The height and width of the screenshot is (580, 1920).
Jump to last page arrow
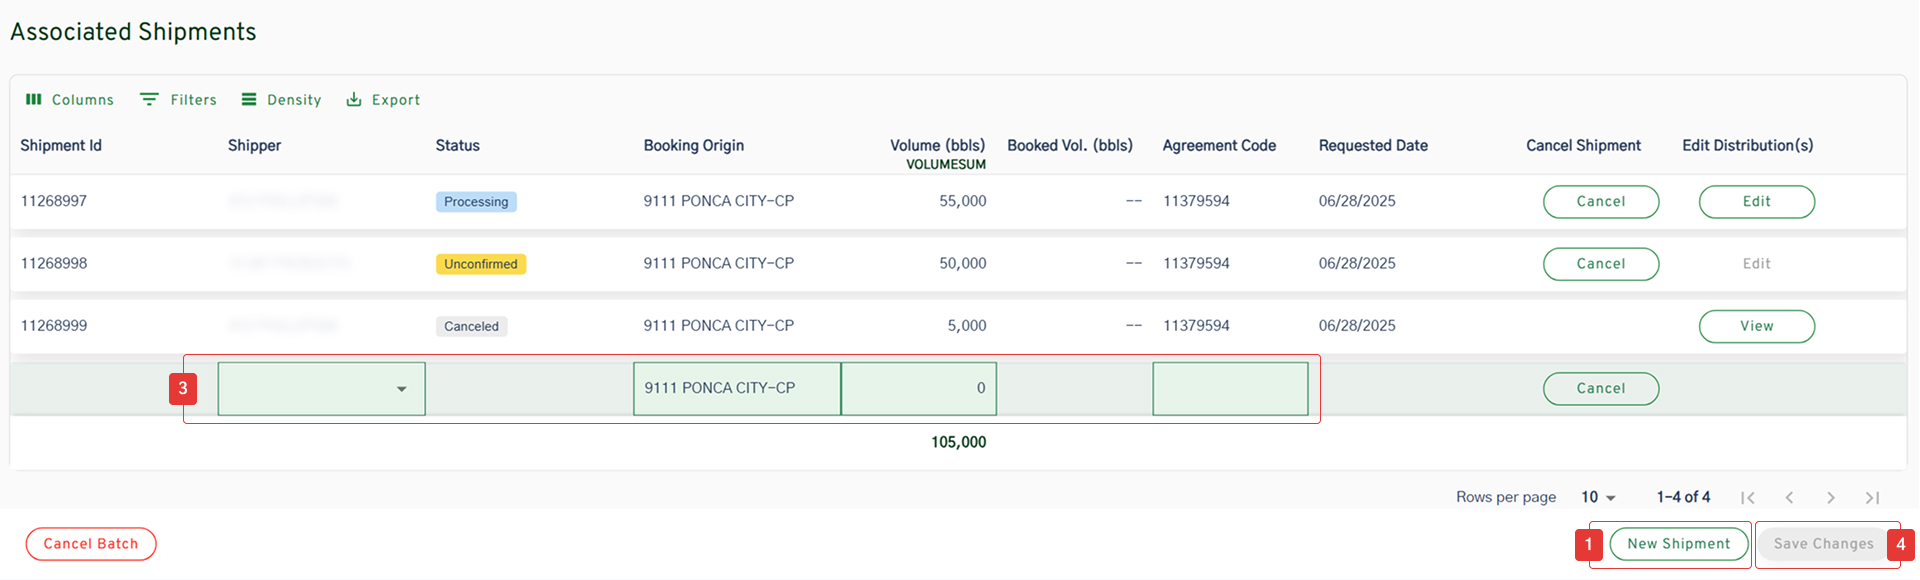(1872, 498)
